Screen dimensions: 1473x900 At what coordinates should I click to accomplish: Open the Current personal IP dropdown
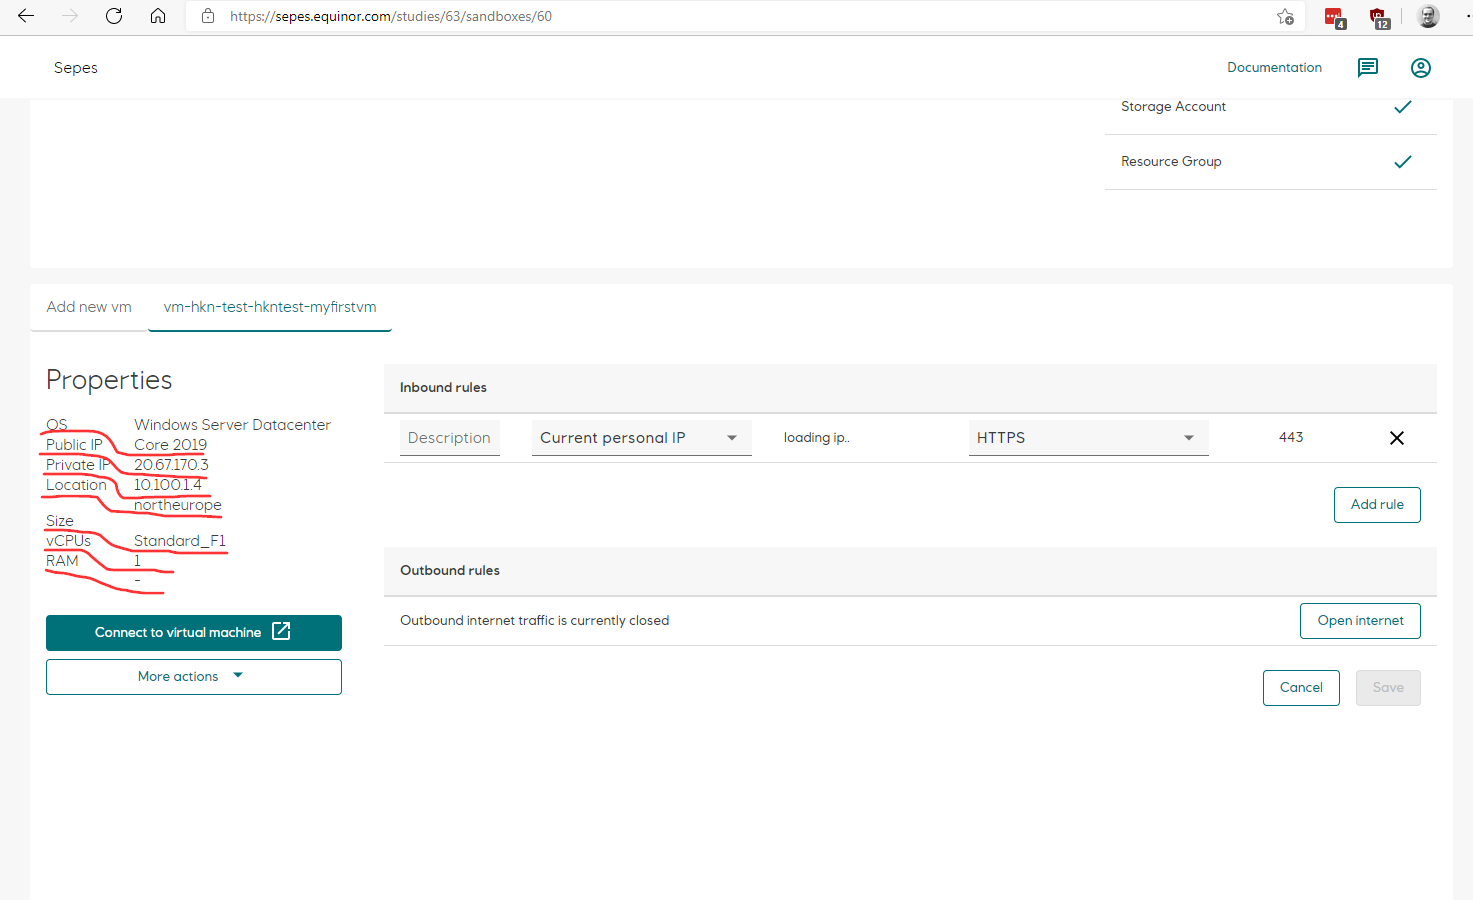(641, 437)
